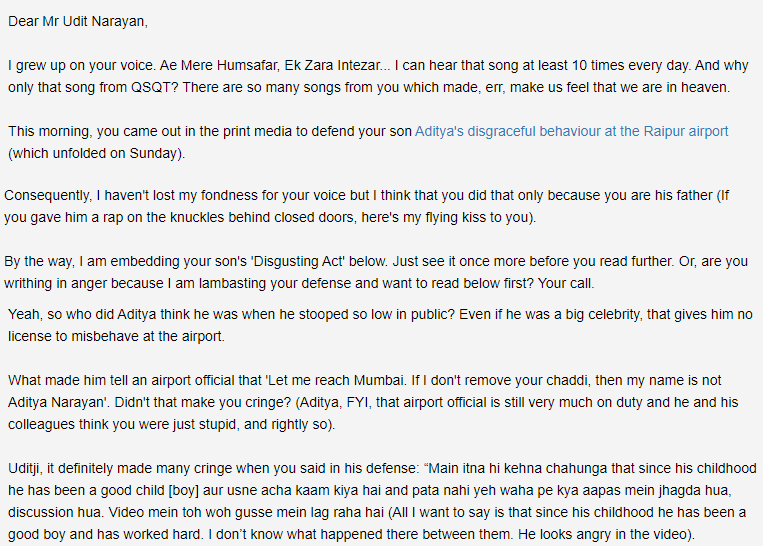Click the text '(which unfolded on Sunday)'
This screenshot has height=546, width=763.
point(96,153)
